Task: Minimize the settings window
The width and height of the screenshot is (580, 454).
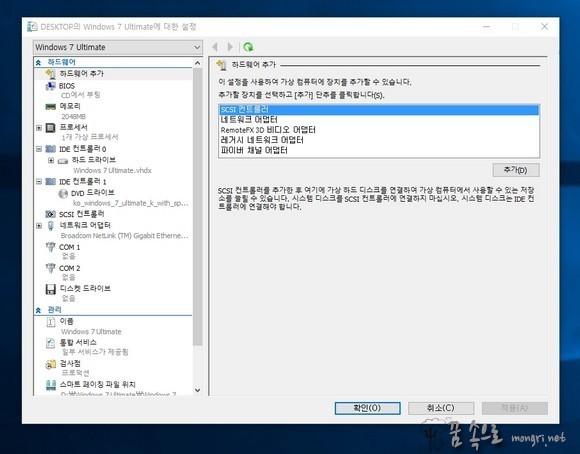Action: pyautogui.click(x=486, y=27)
